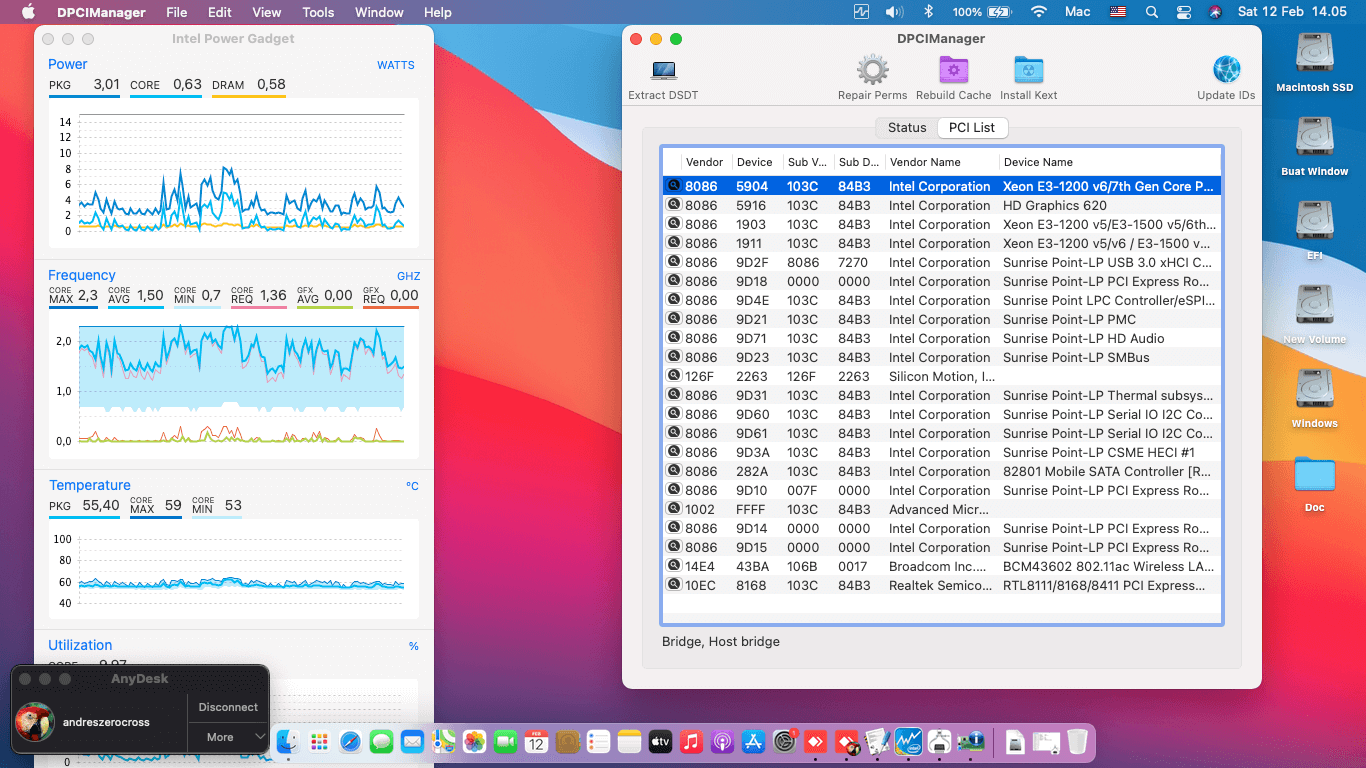Image resolution: width=1366 pixels, height=768 pixels.
Task: Click the andreszerocross avatar in AnyDesk
Action: pos(35,722)
